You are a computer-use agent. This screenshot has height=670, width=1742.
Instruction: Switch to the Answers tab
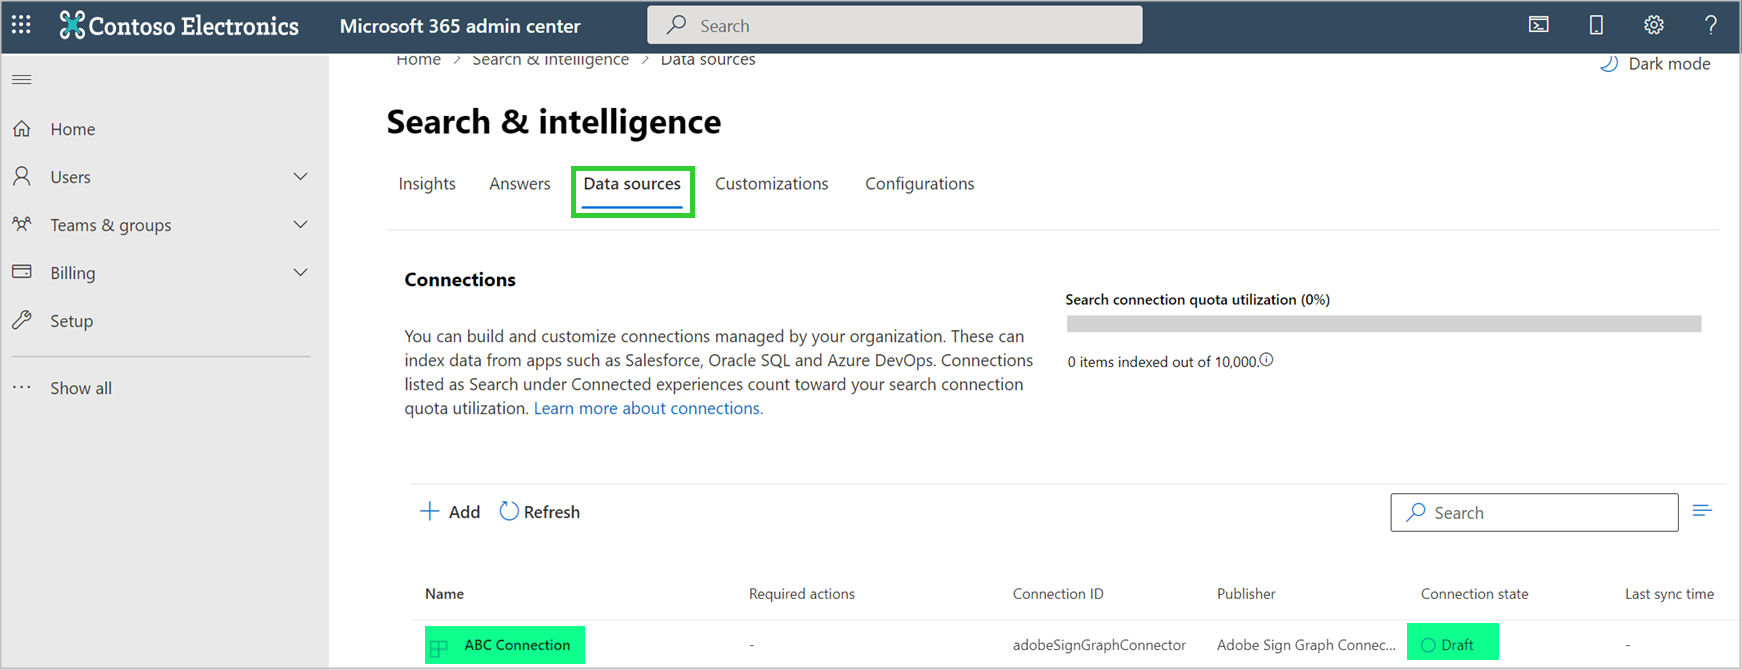520,184
